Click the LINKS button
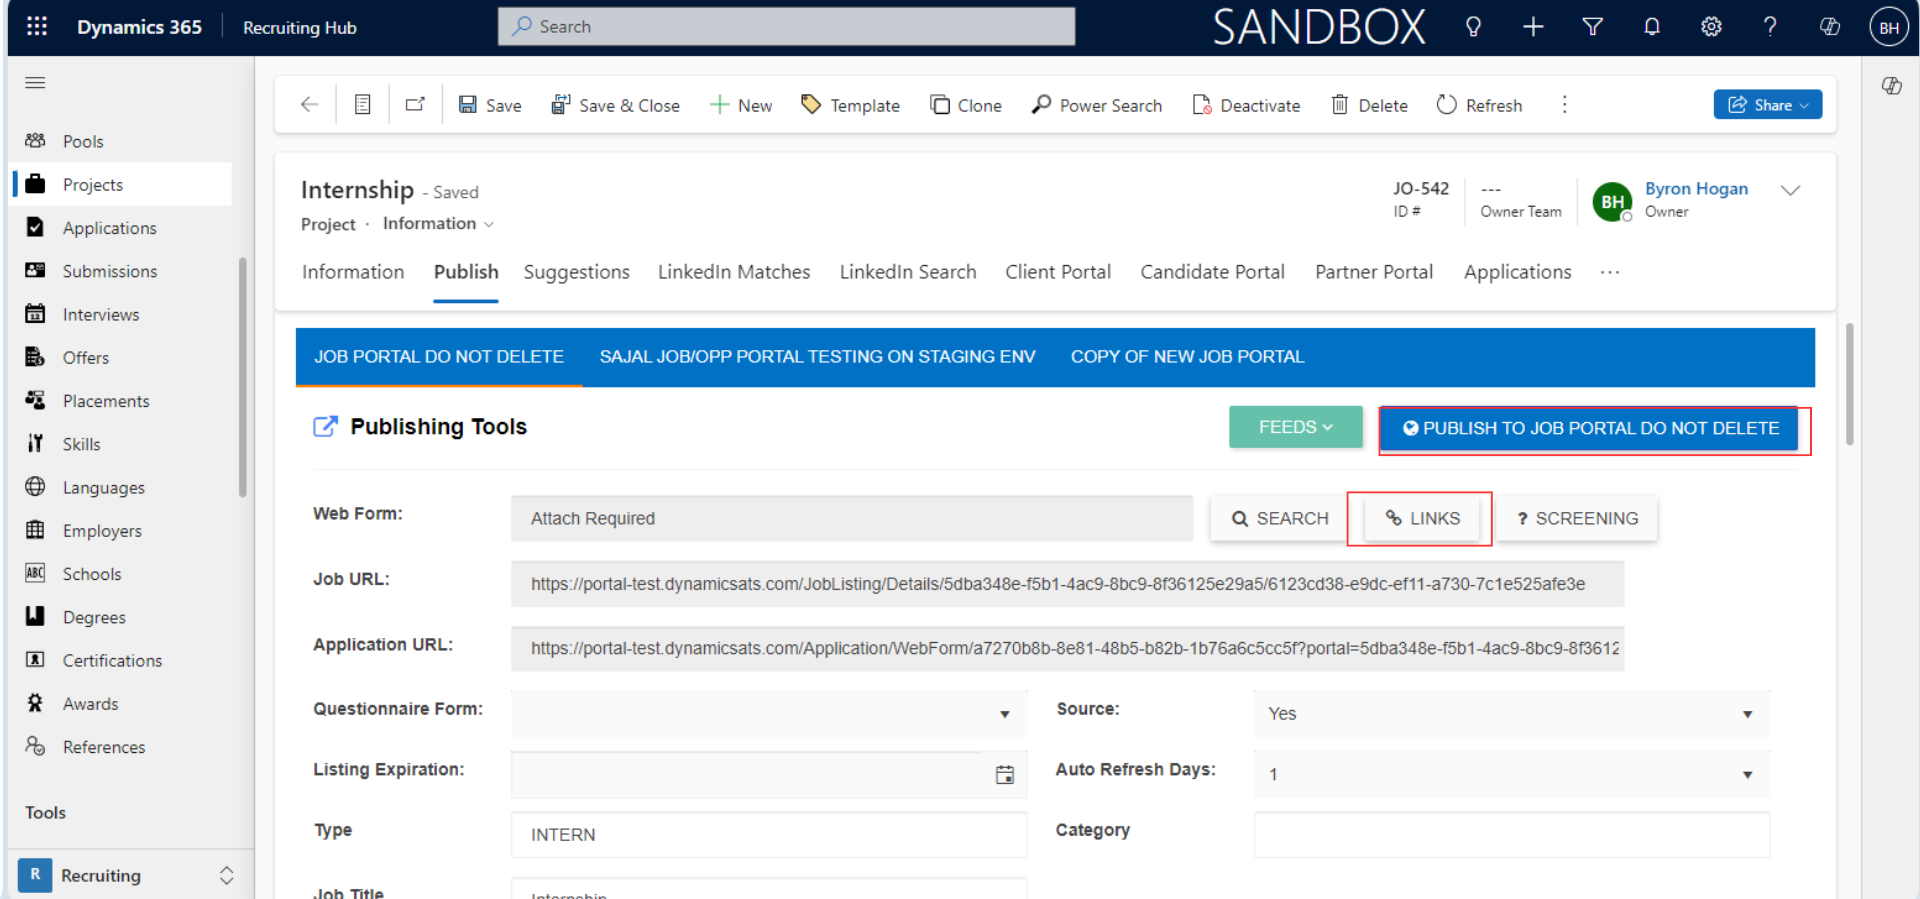The height and width of the screenshot is (899, 1920). 1422,518
